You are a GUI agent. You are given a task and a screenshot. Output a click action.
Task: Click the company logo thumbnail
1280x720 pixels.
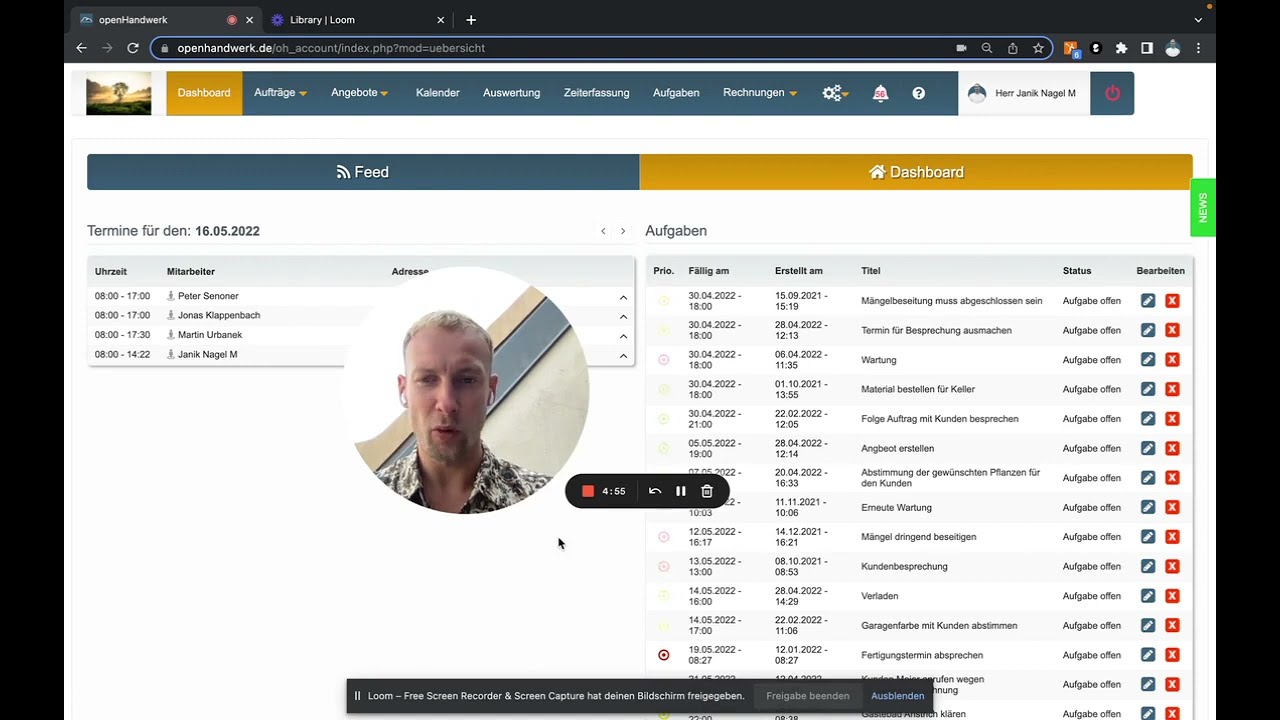[x=119, y=93]
